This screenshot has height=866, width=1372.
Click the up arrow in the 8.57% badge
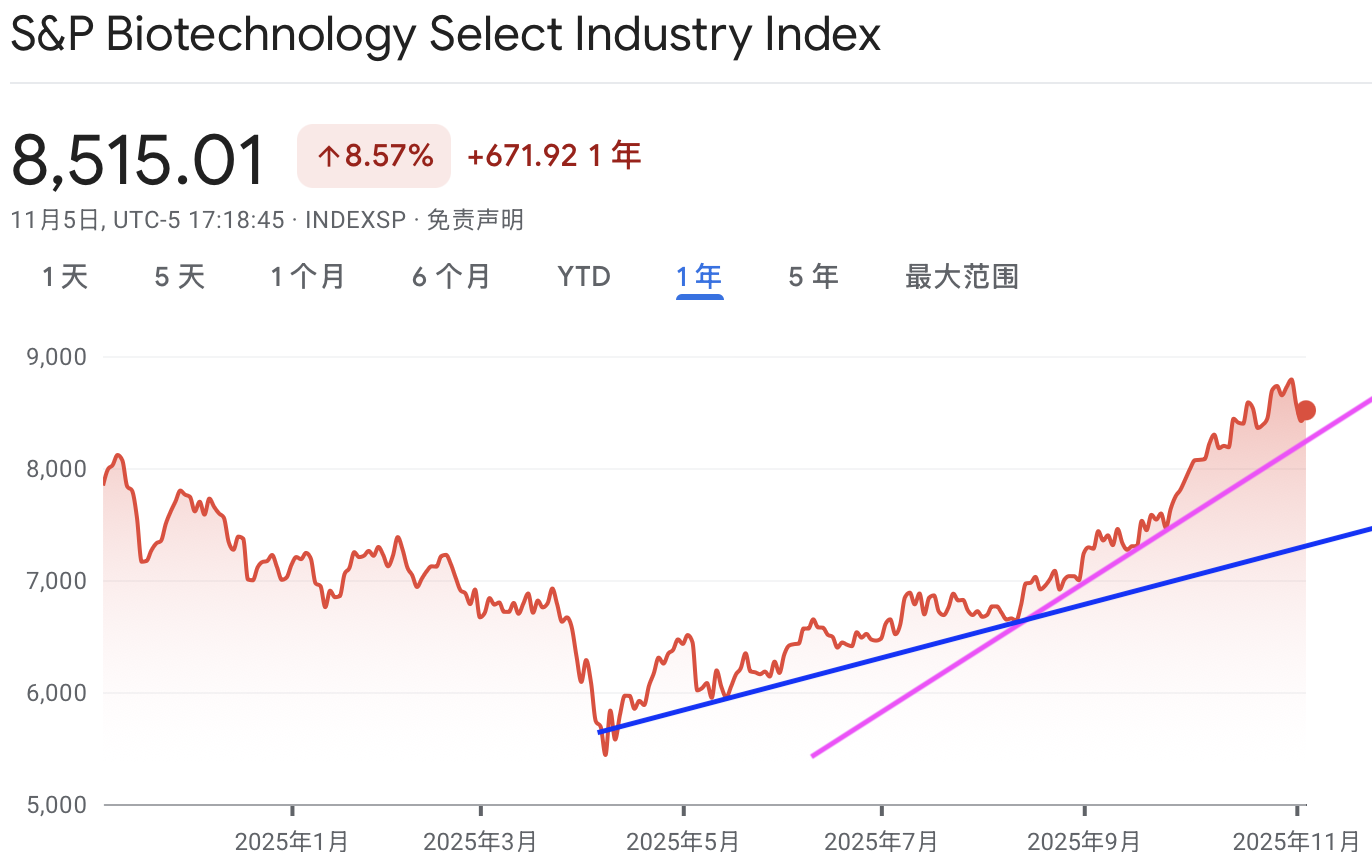tap(329, 156)
